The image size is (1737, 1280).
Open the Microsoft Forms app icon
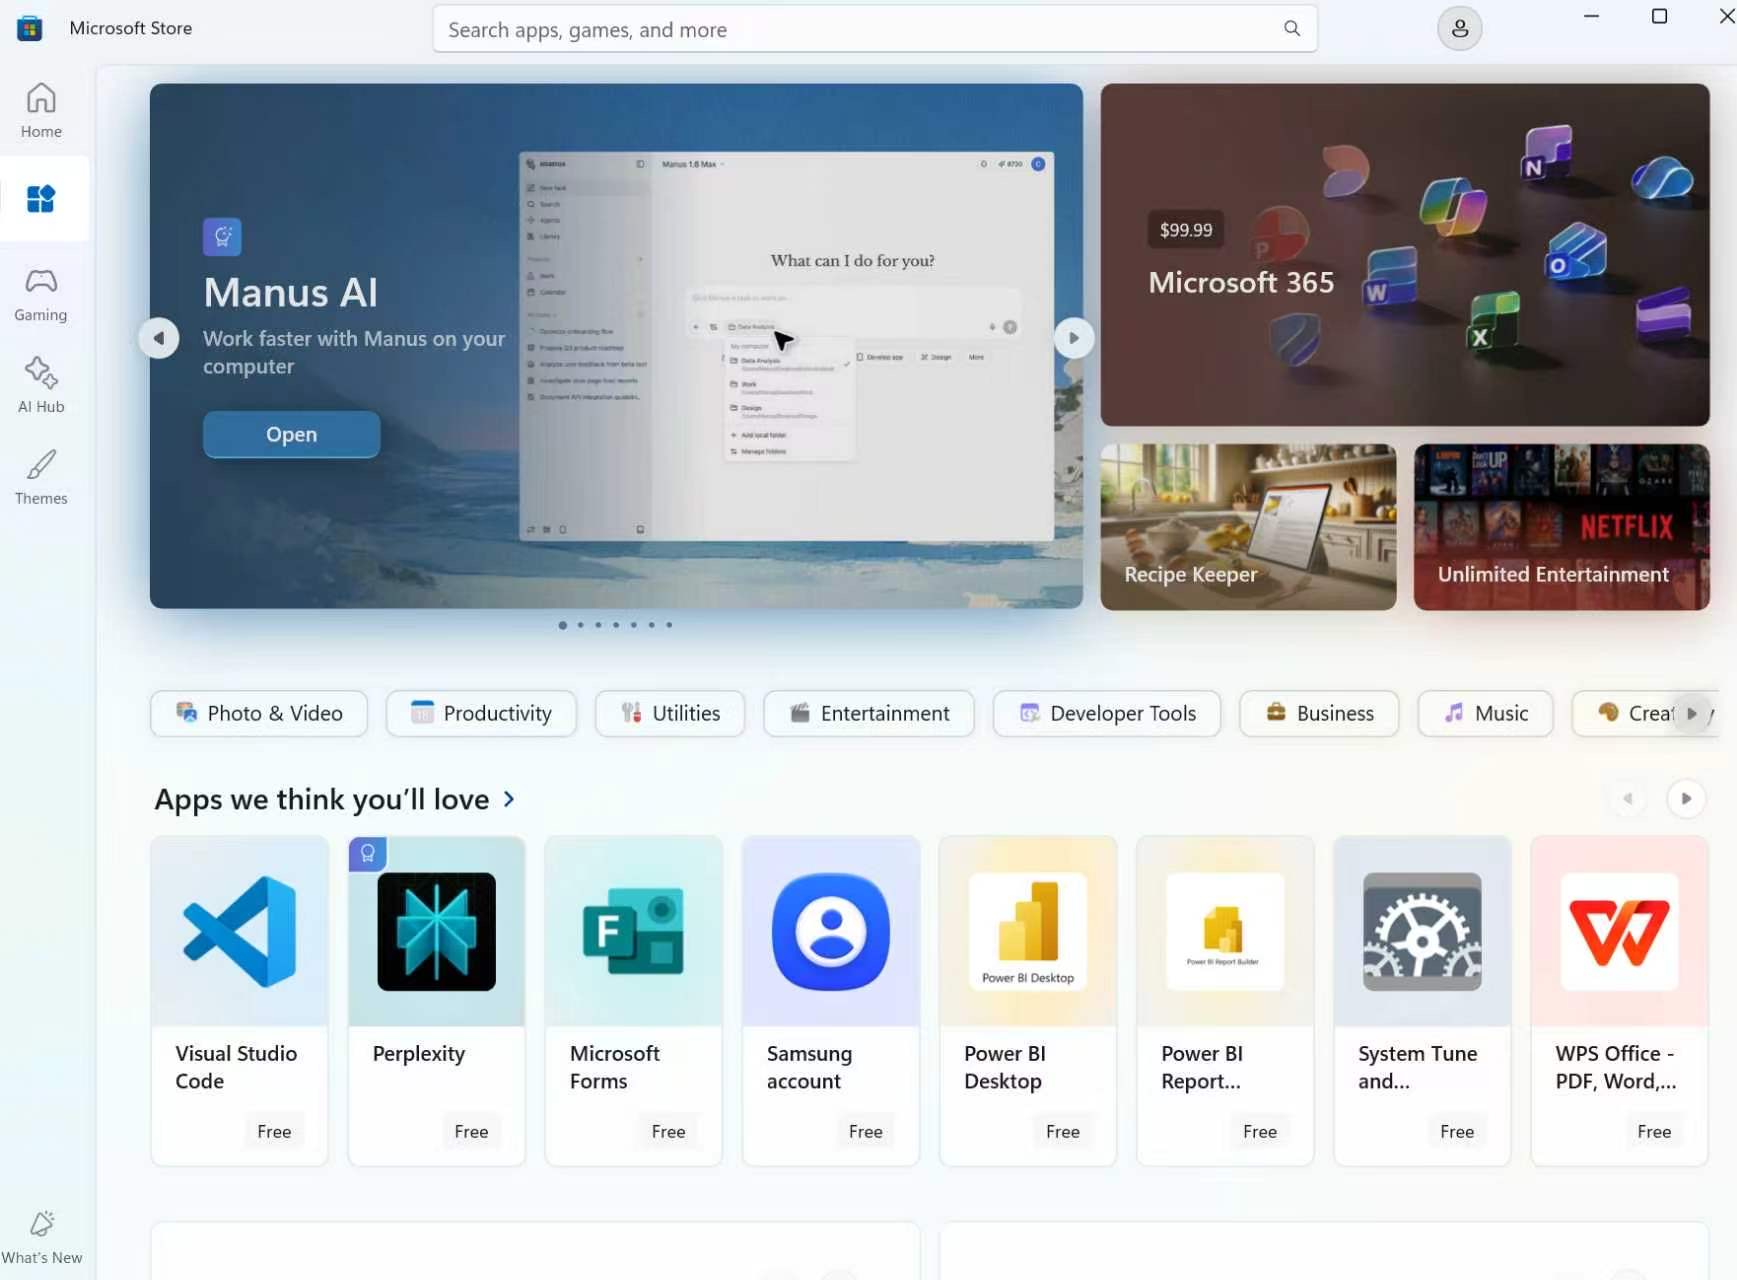pyautogui.click(x=633, y=931)
